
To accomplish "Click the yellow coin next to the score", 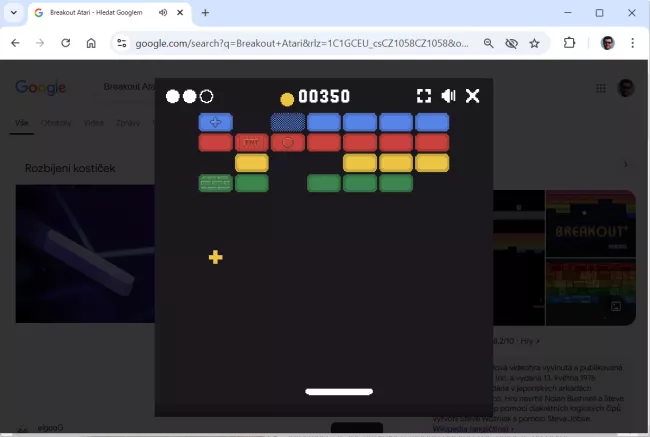I will (x=287, y=99).
